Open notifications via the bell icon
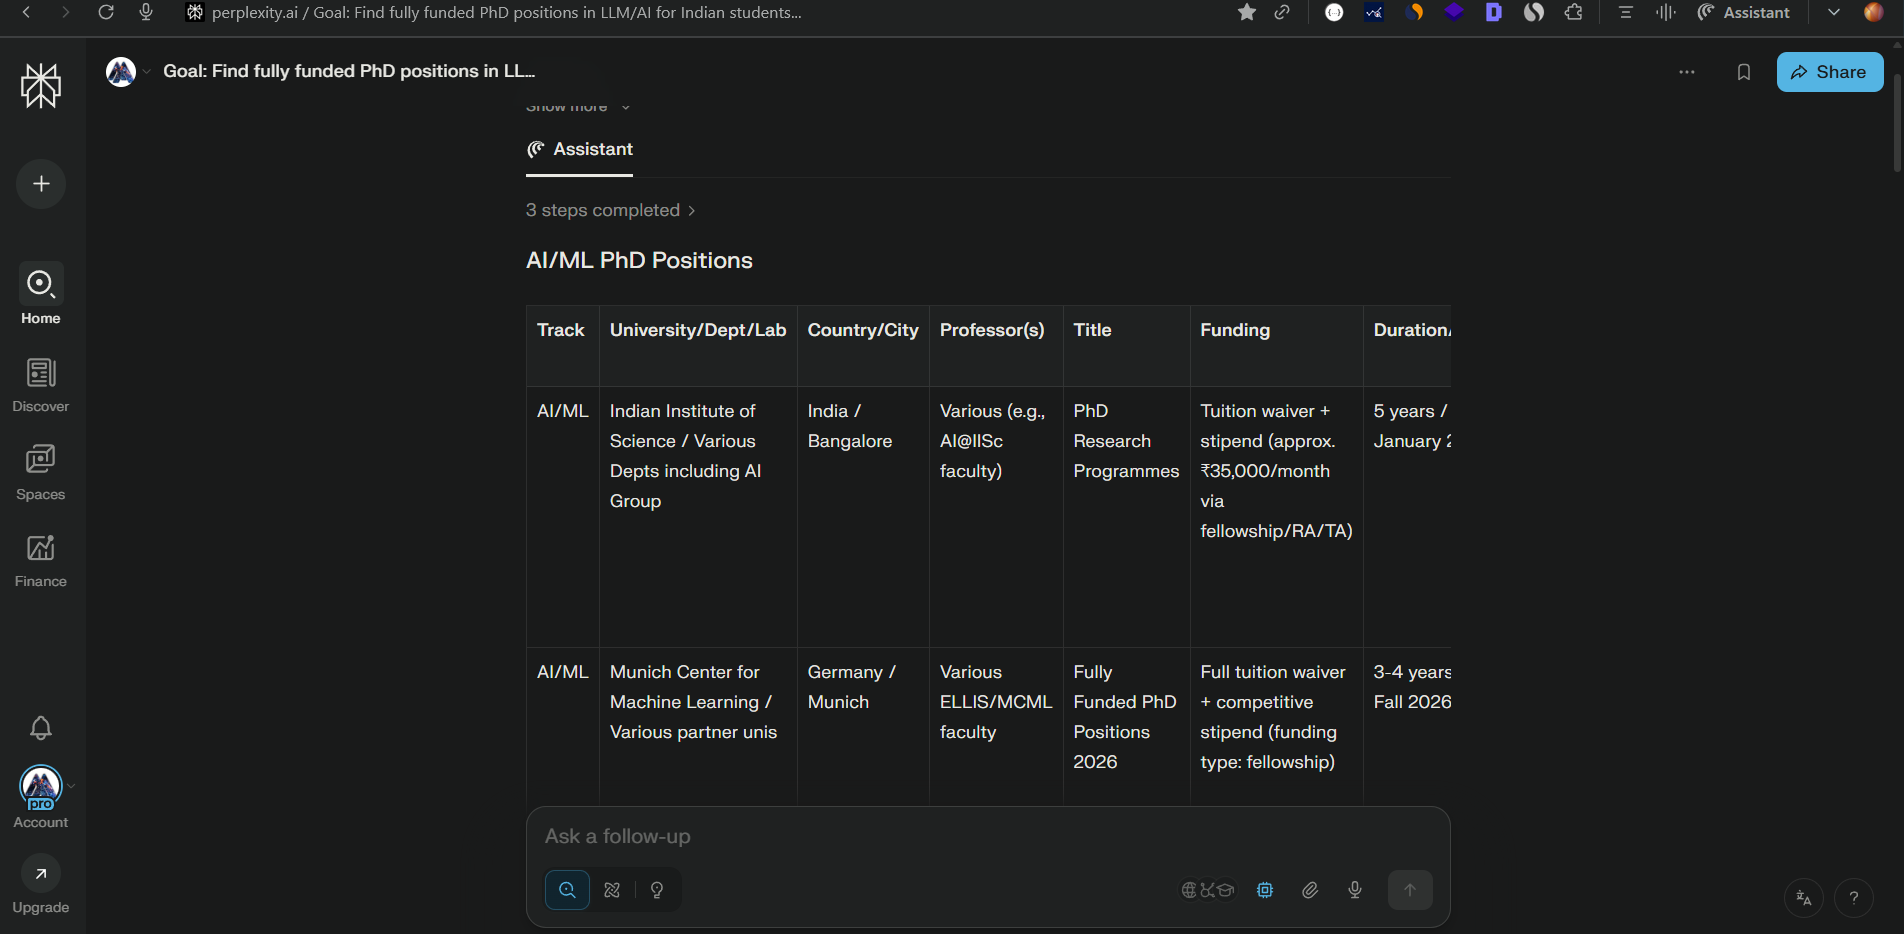Image resolution: width=1904 pixels, height=934 pixels. click(x=40, y=728)
